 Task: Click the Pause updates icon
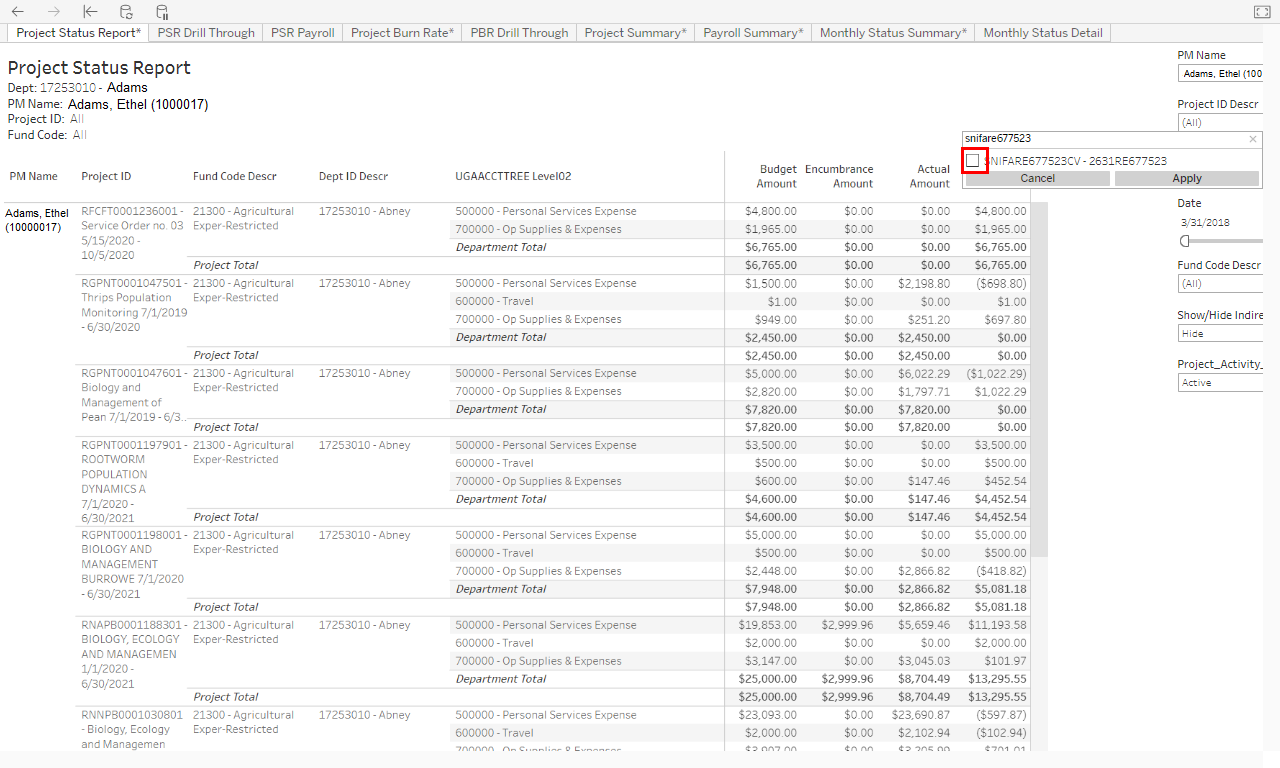tap(162, 12)
